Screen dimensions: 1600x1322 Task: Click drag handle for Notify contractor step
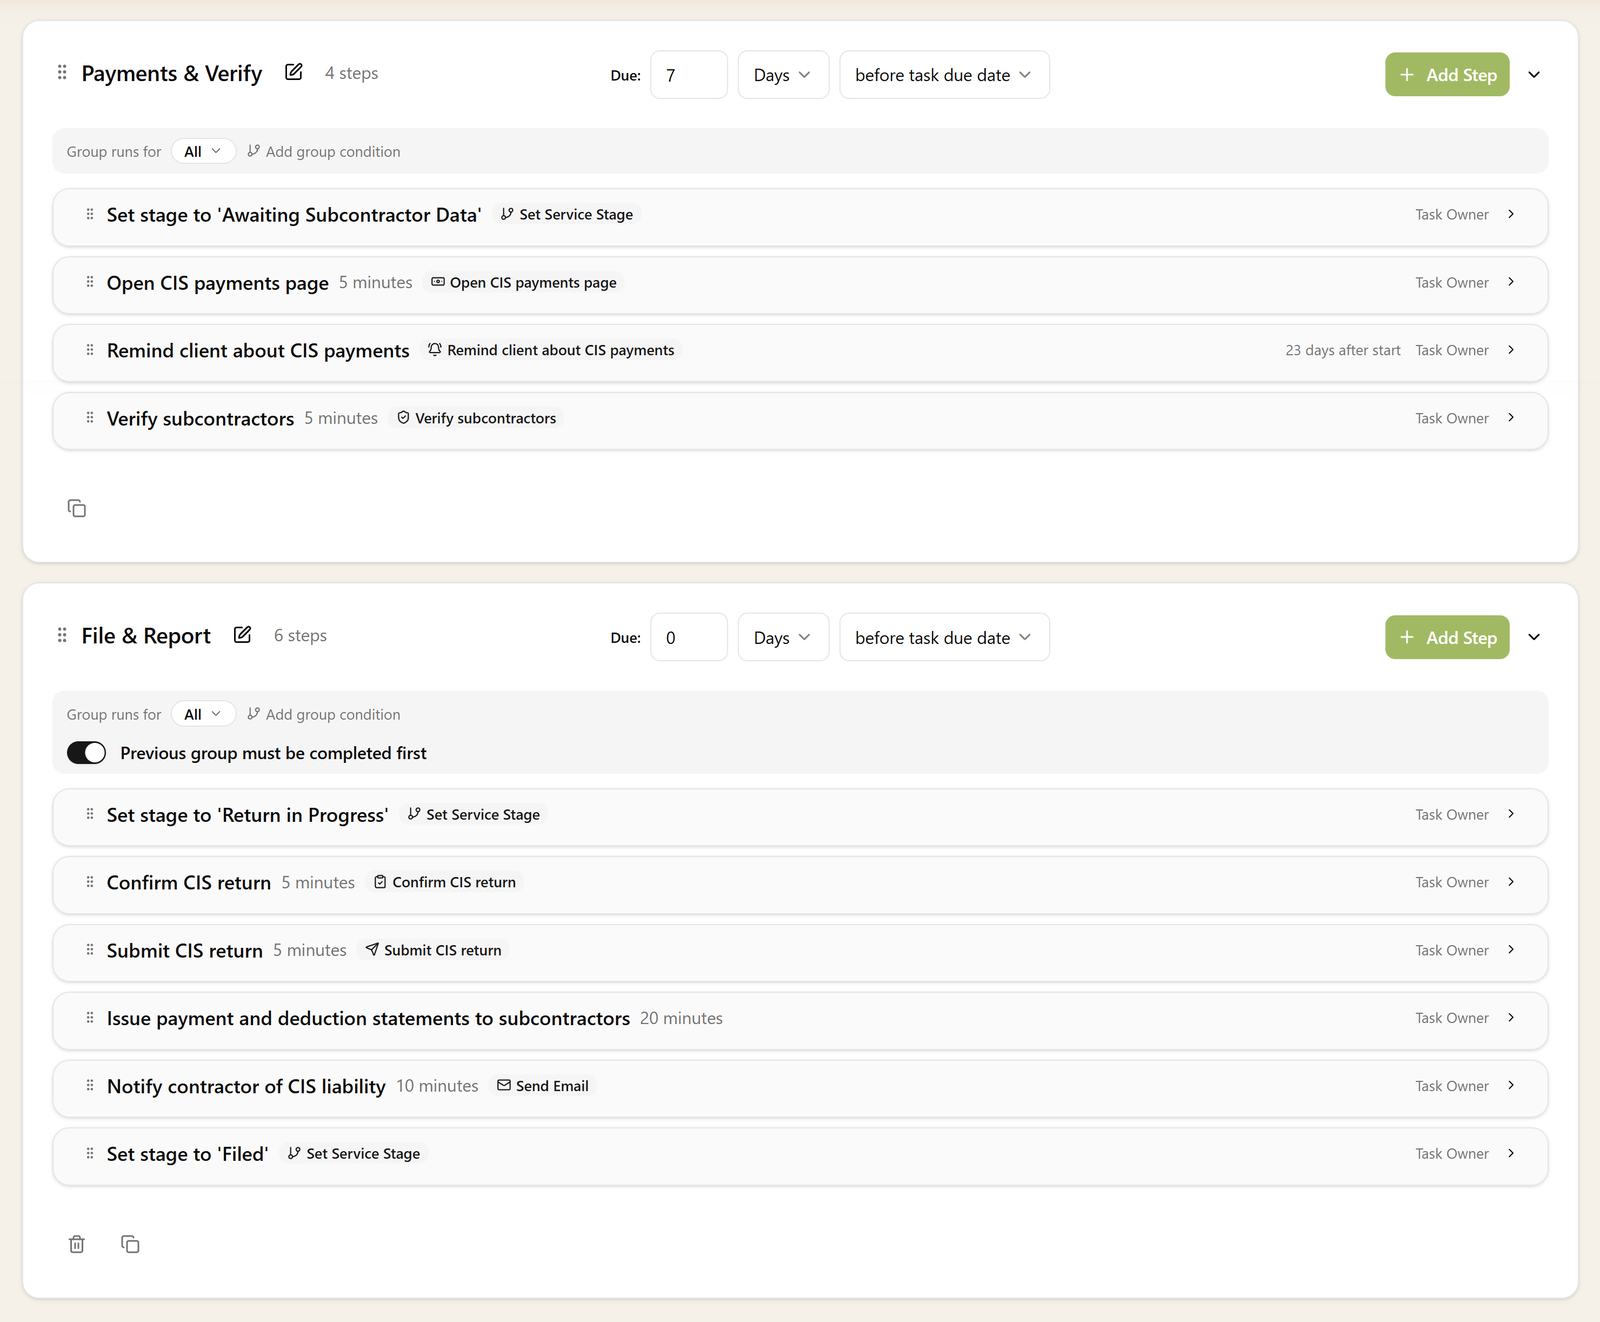coord(90,1086)
